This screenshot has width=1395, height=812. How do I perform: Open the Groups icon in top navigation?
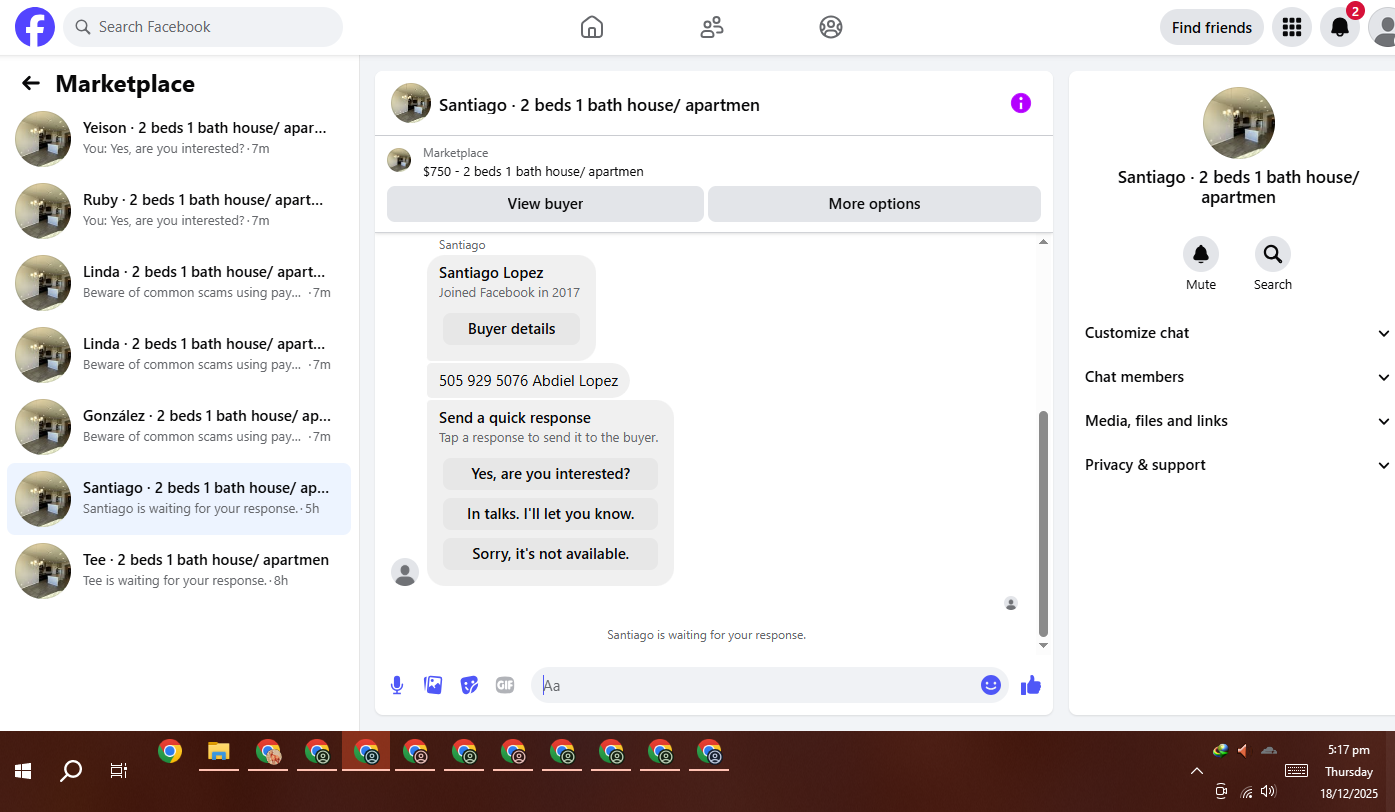tap(831, 27)
